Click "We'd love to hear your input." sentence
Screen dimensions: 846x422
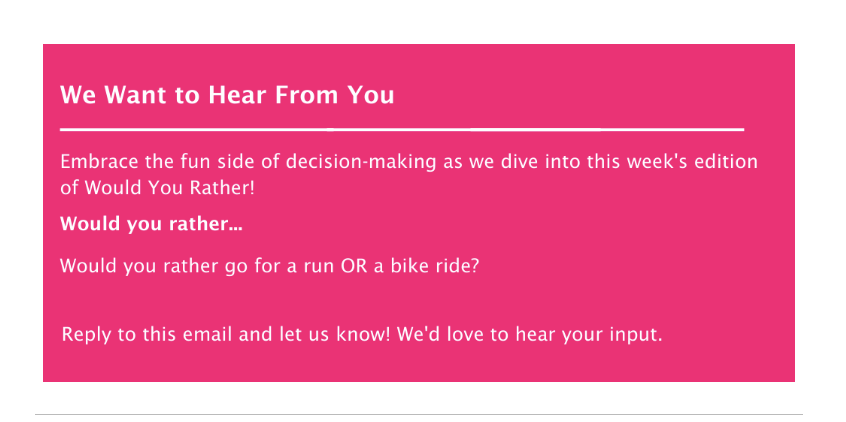point(529,335)
